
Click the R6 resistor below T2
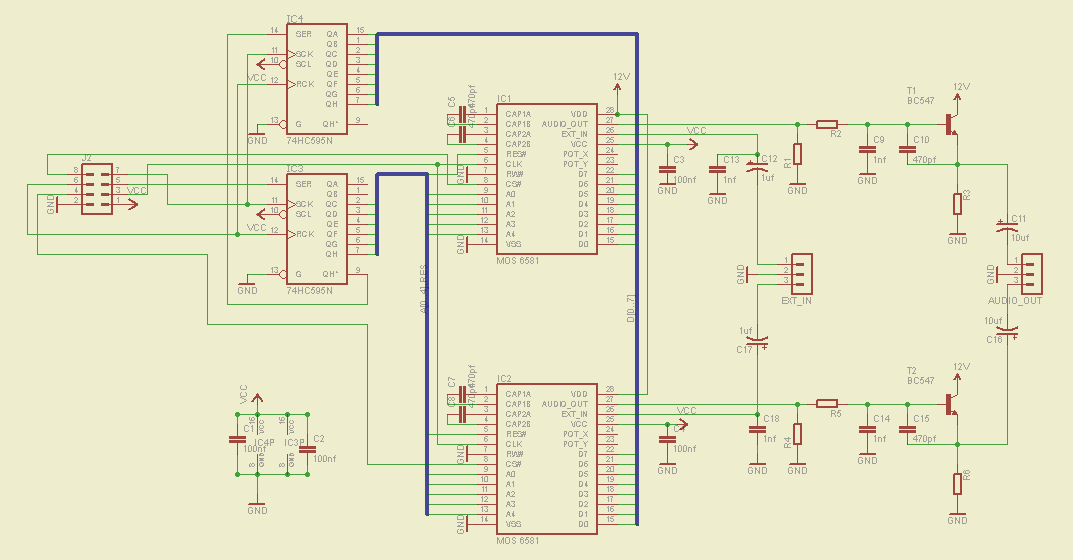click(x=957, y=484)
